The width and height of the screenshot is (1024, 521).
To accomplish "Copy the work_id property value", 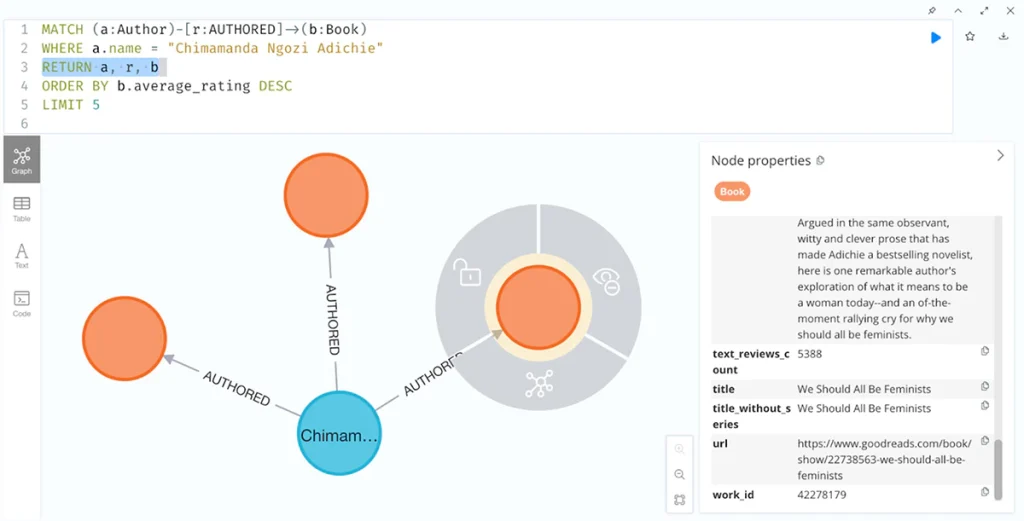I will pyautogui.click(x=985, y=492).
